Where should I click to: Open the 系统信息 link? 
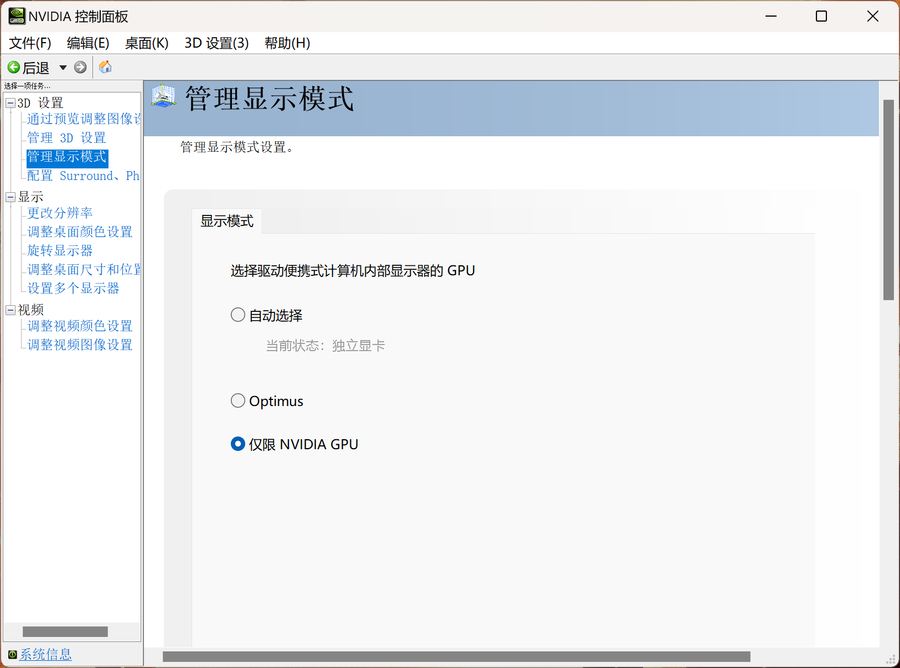point(45,654)
